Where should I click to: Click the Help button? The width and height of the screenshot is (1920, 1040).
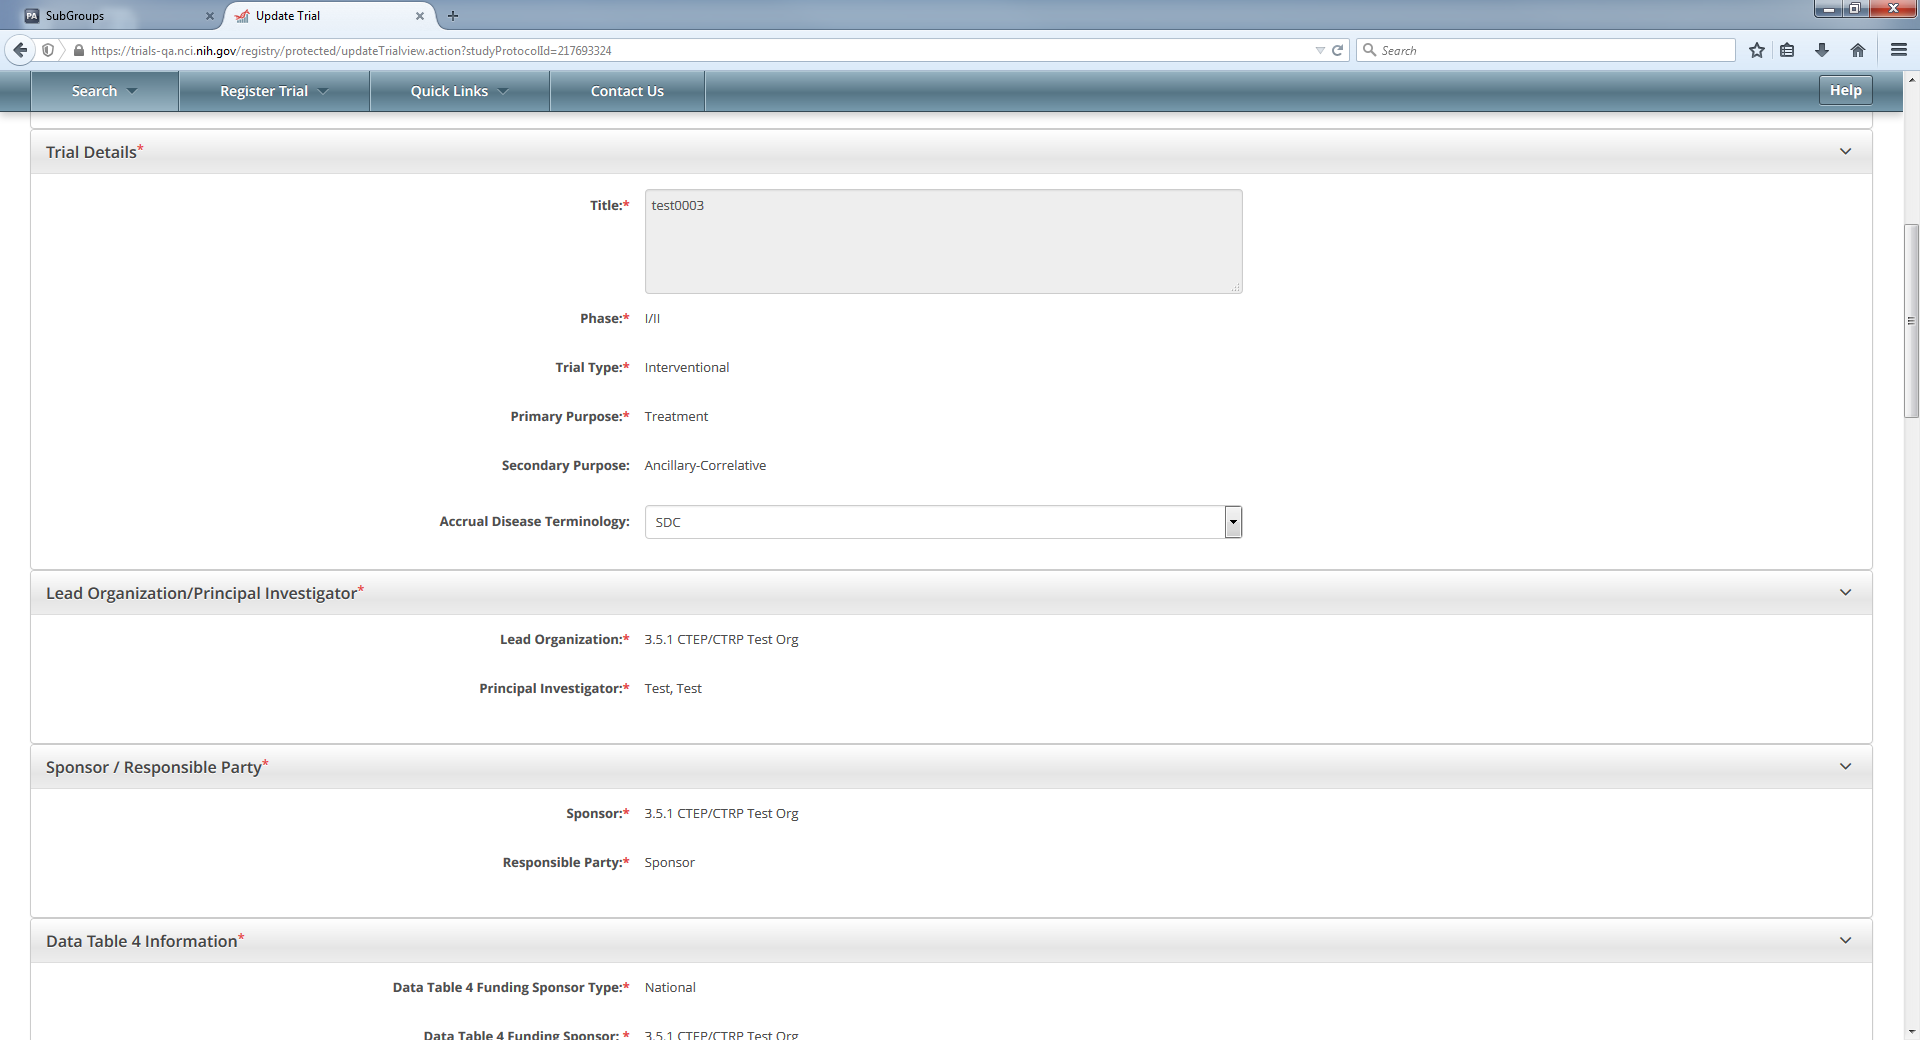point(1845,90)
